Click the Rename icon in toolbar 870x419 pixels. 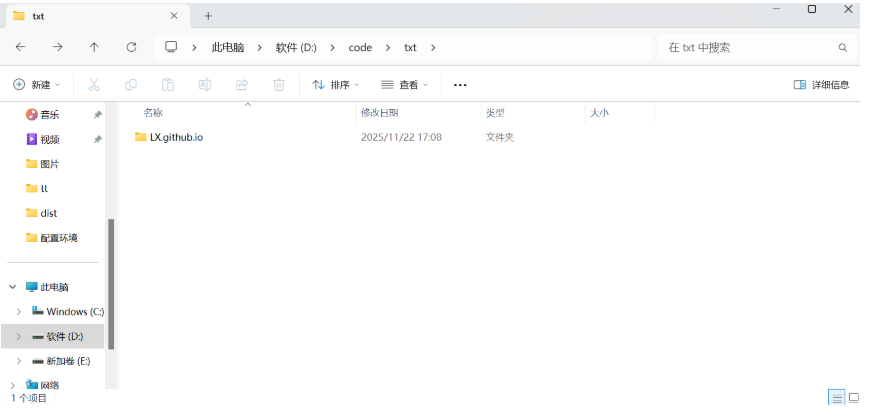[x=205, y=85]
